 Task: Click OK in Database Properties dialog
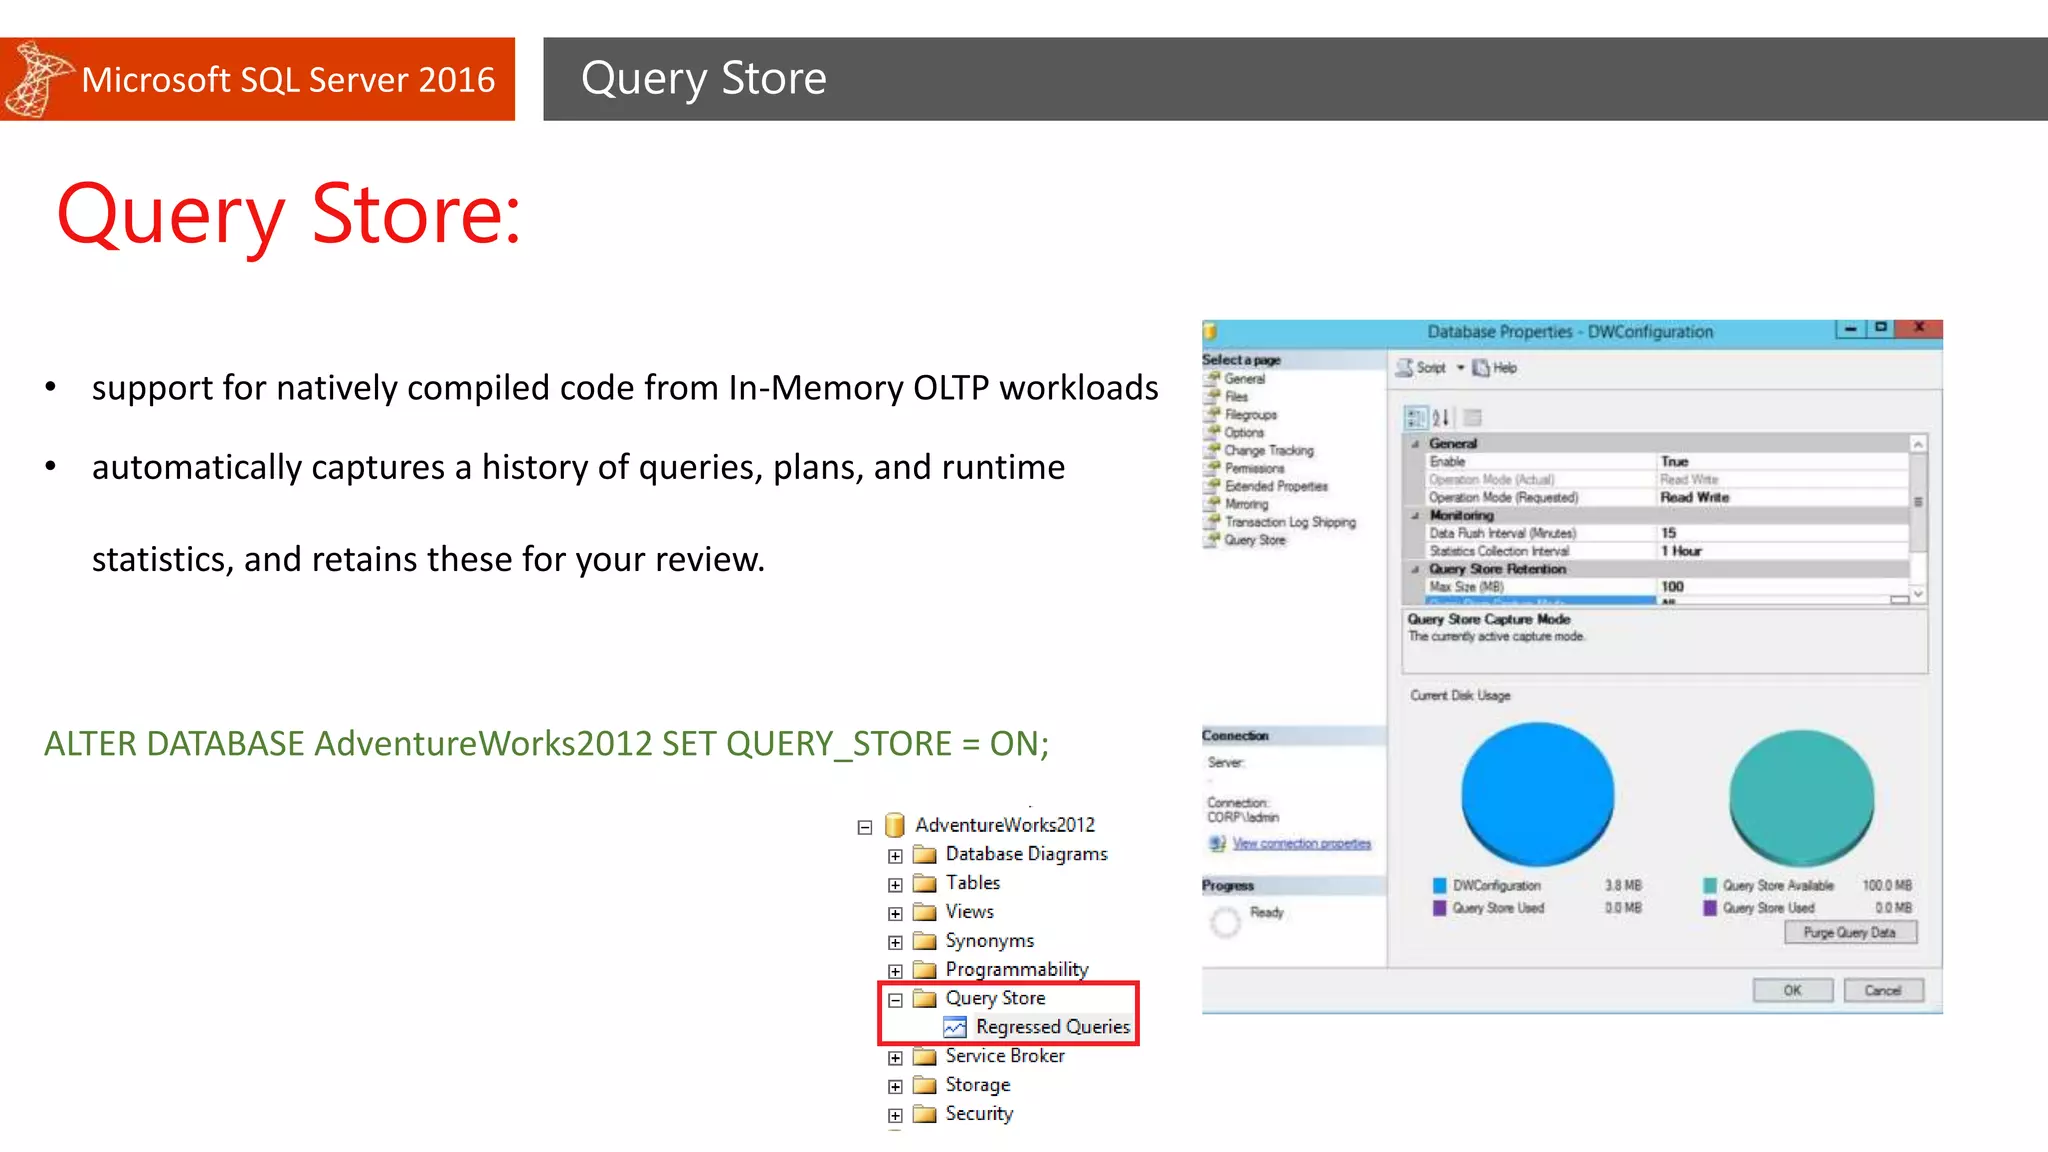[1792, 991]
